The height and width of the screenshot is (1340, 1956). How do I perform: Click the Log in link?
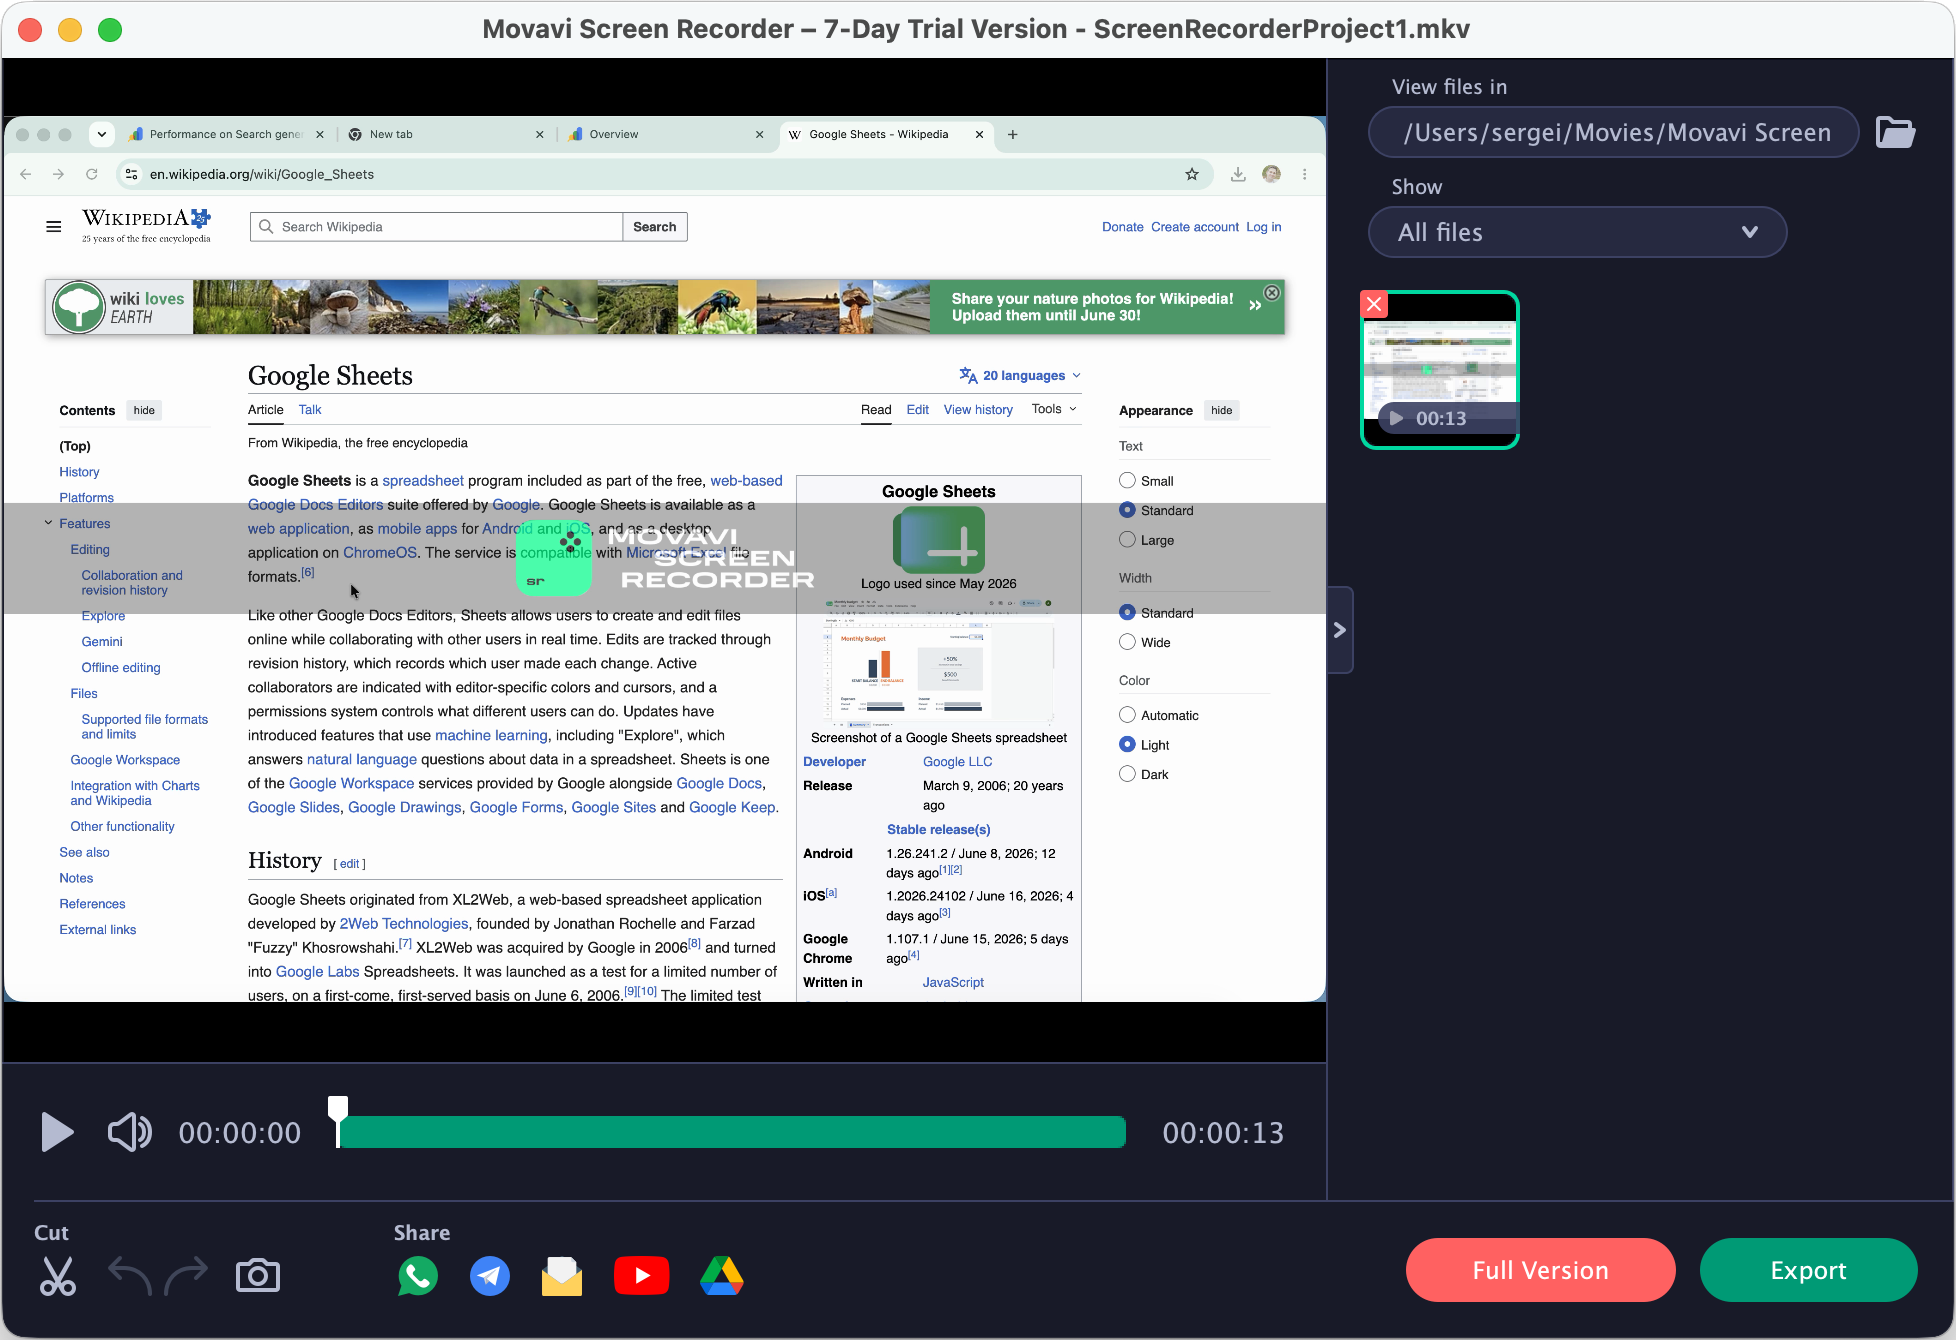click(1263, 227)
